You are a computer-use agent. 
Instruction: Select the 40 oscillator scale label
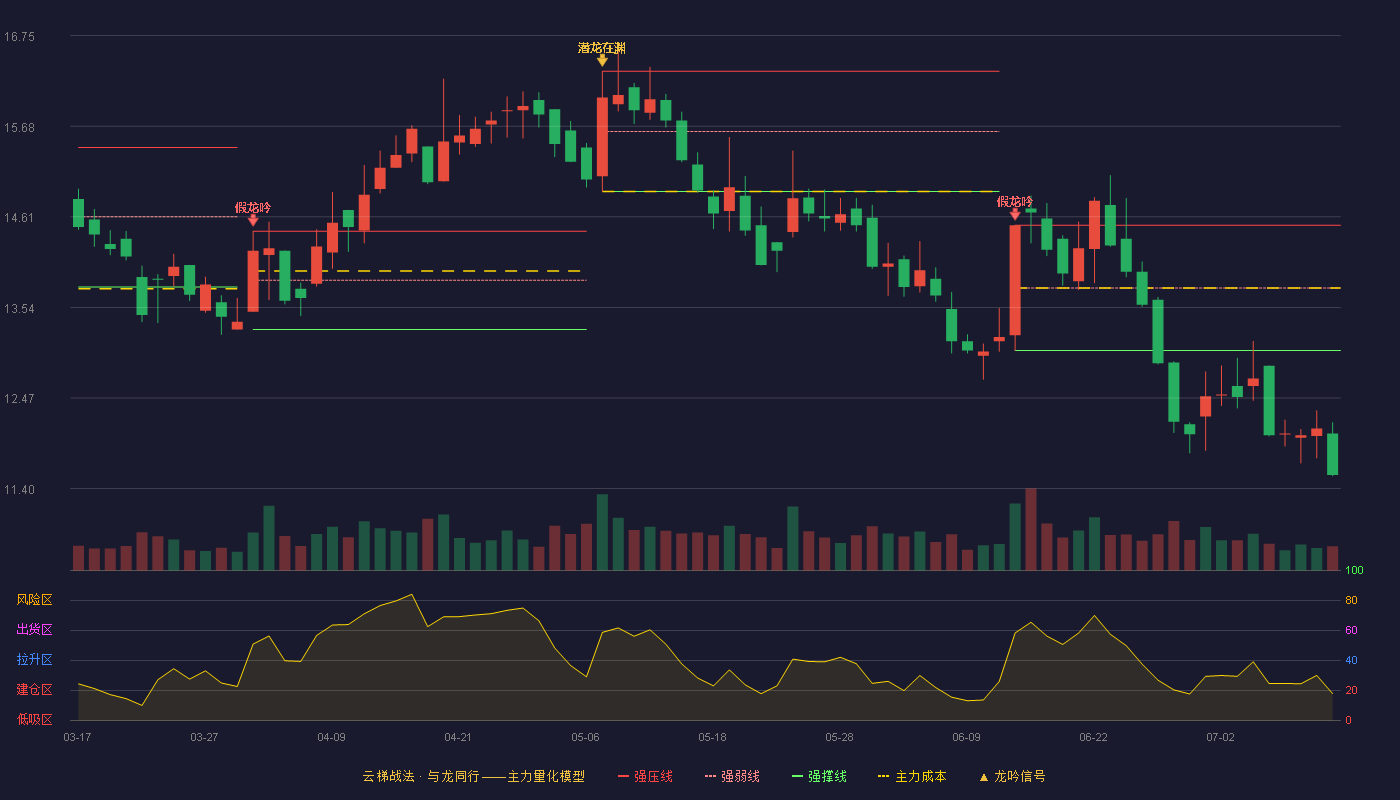1351,660
